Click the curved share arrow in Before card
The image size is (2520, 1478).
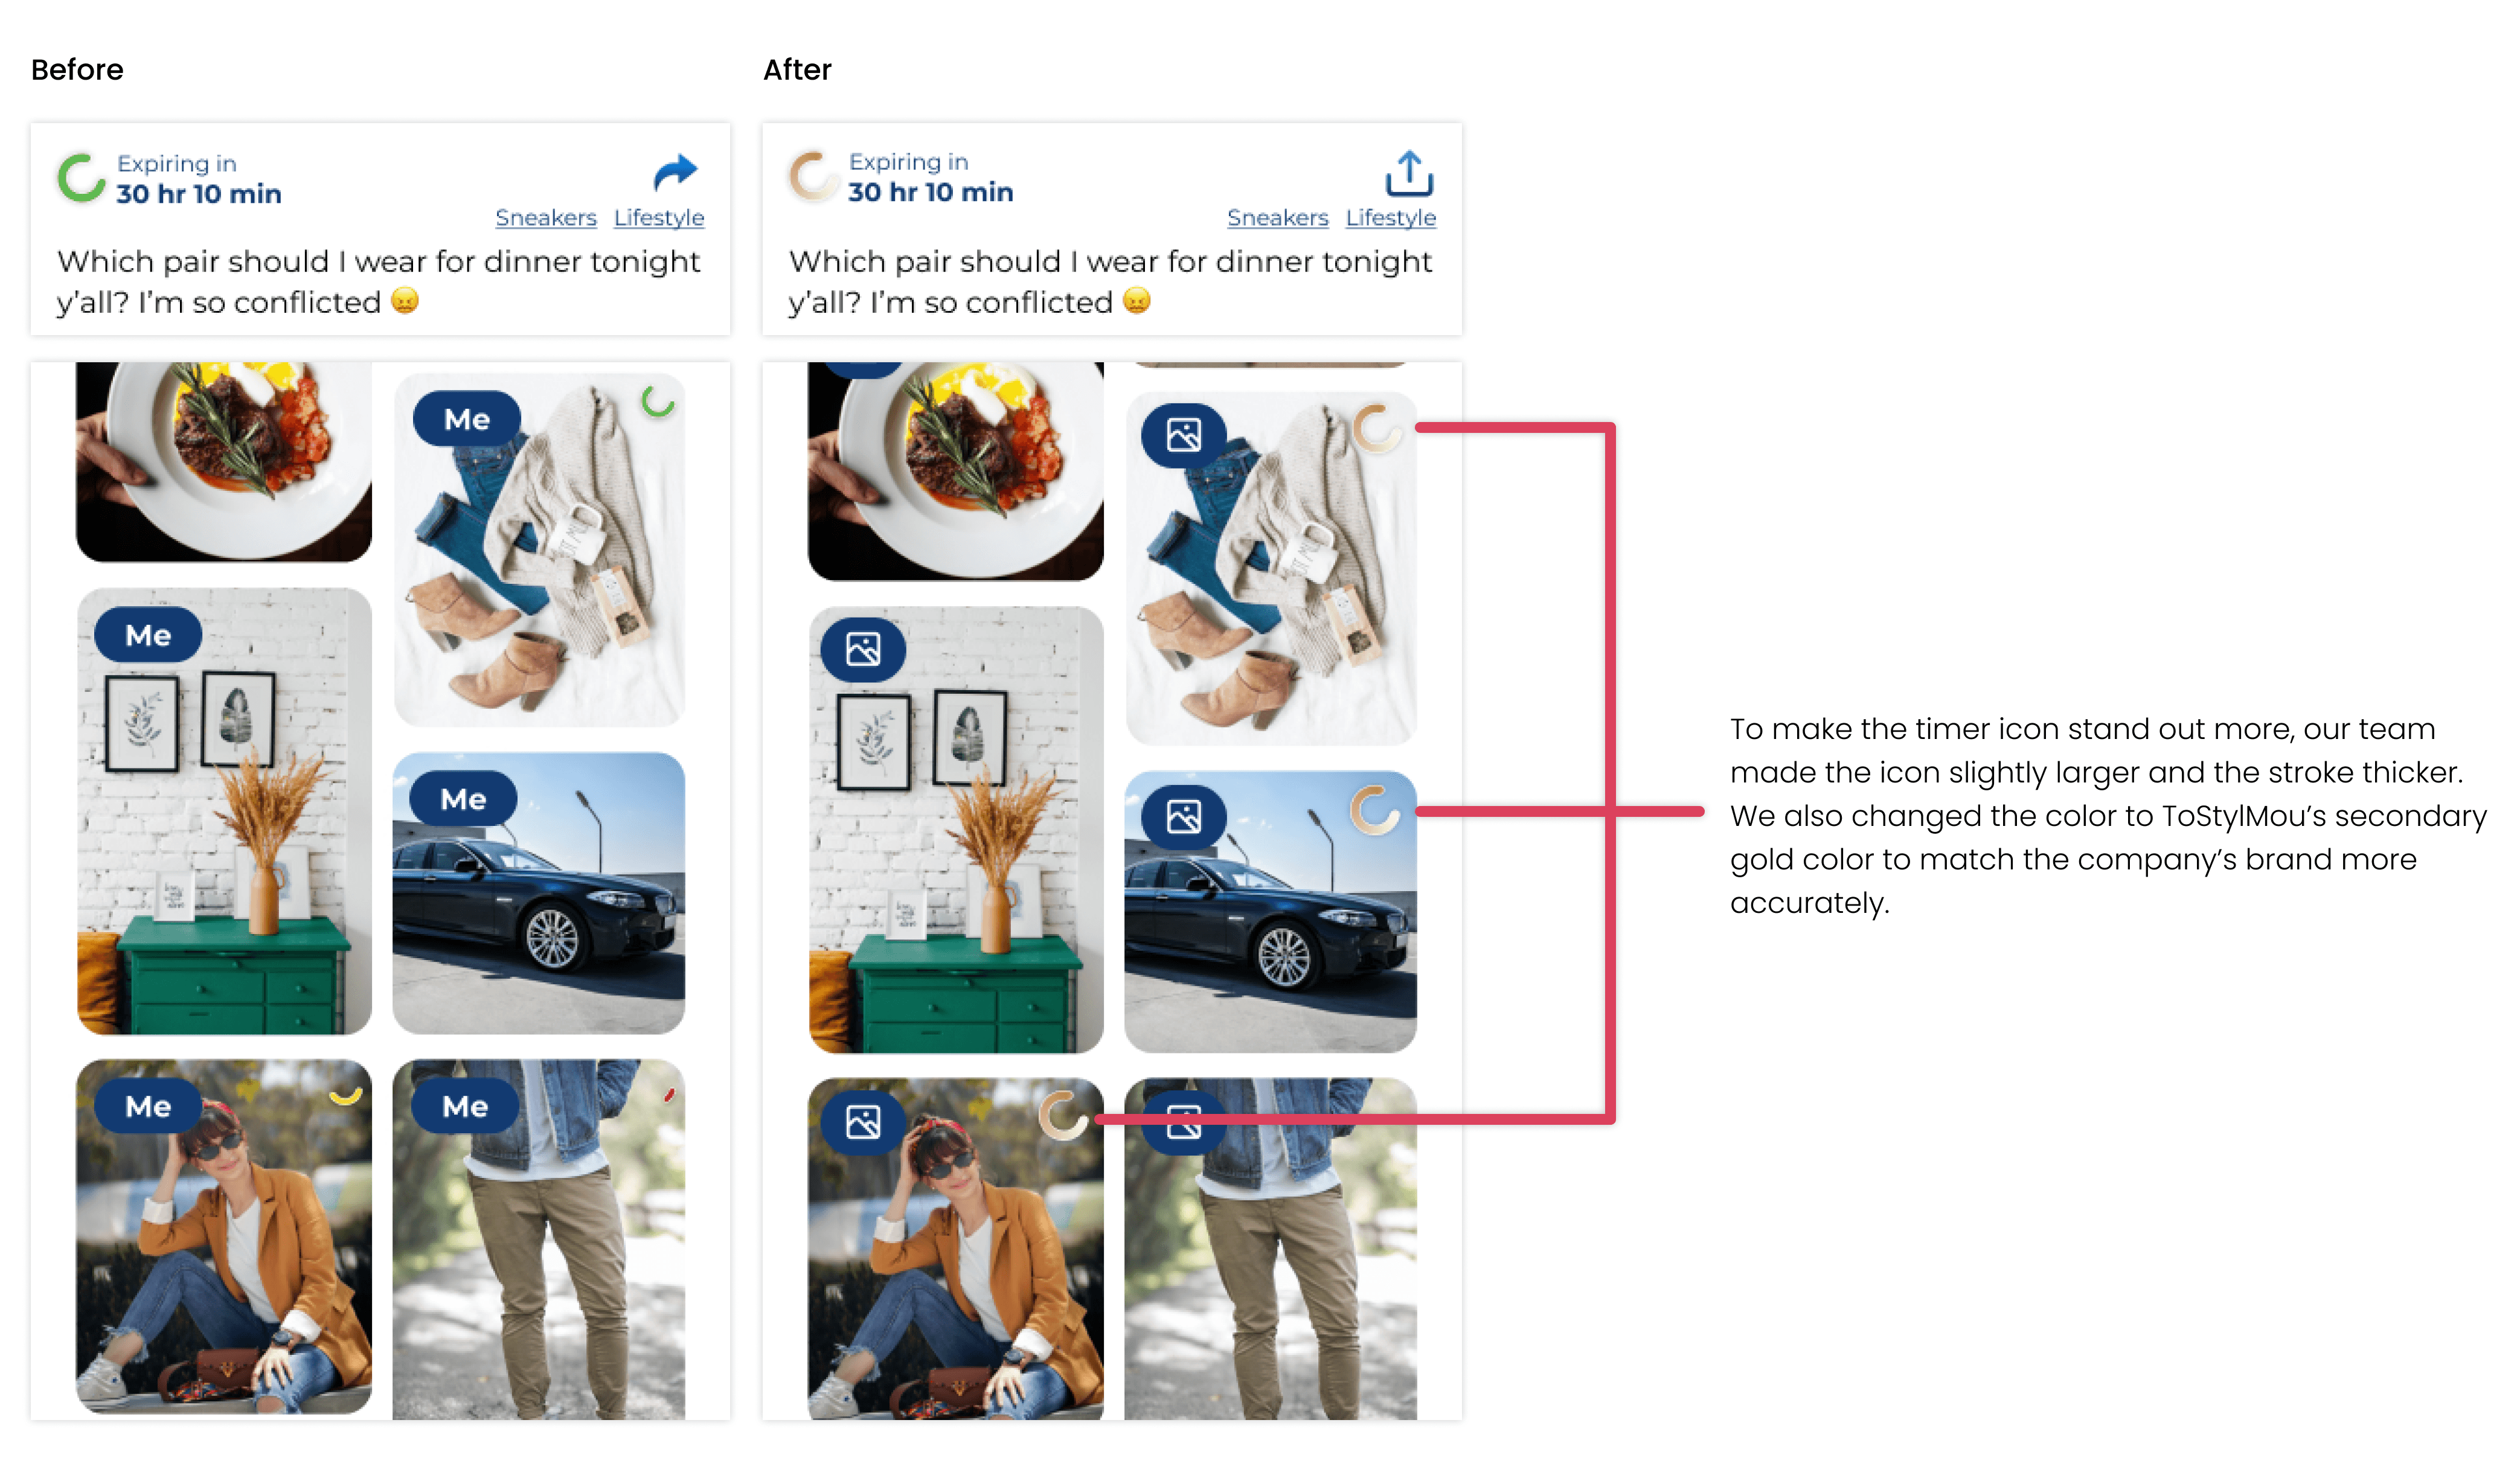(675, 172)
